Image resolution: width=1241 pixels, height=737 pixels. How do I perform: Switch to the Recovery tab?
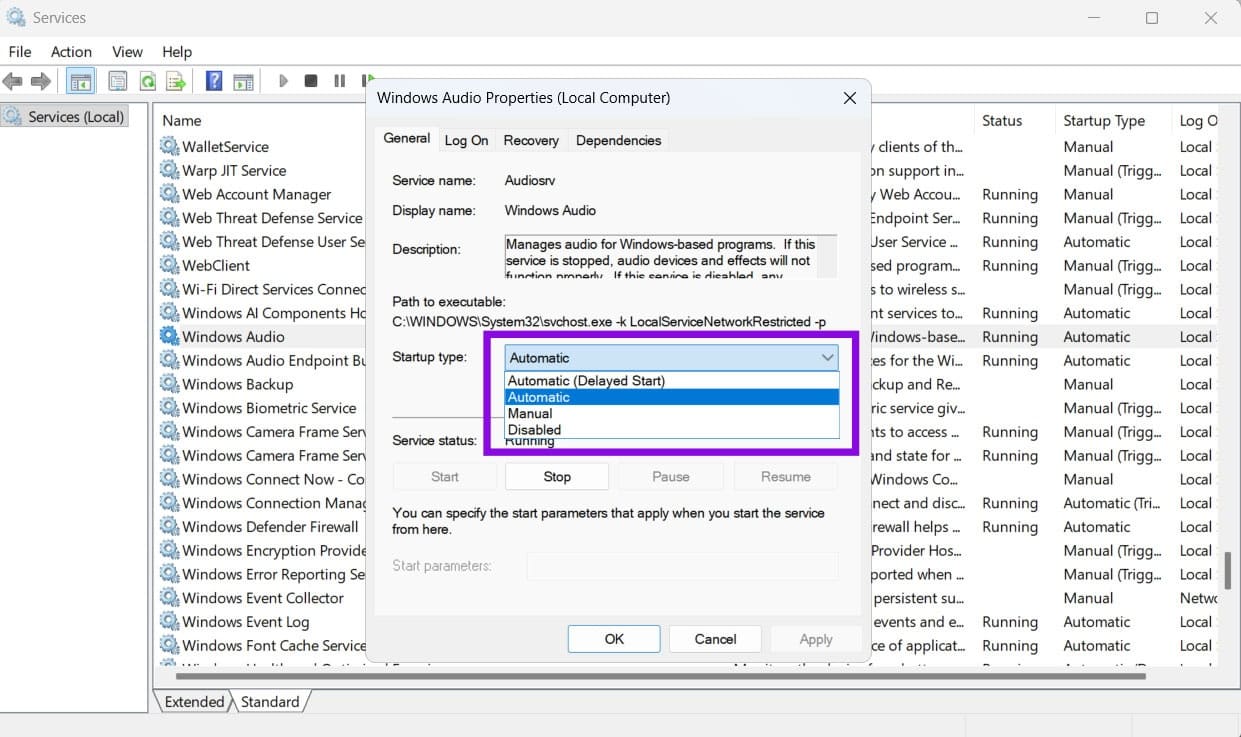click(531, 141)
